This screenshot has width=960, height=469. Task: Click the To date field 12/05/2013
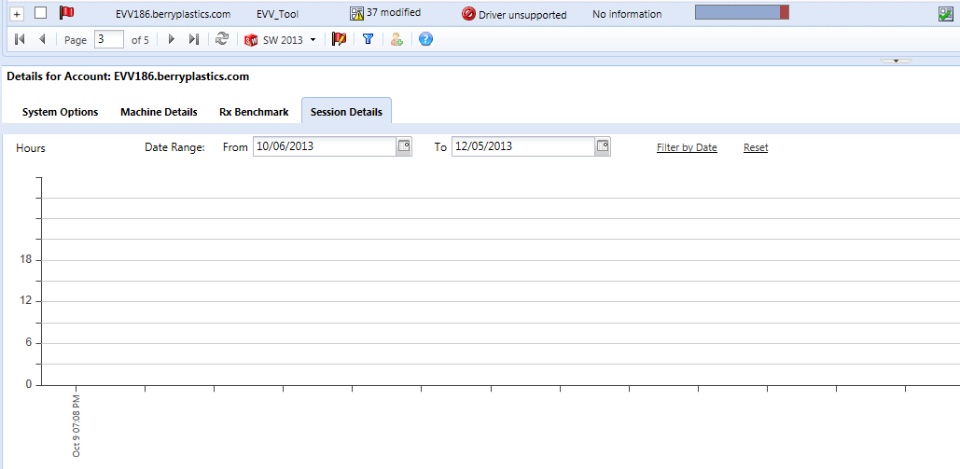[x=522, y=146]
